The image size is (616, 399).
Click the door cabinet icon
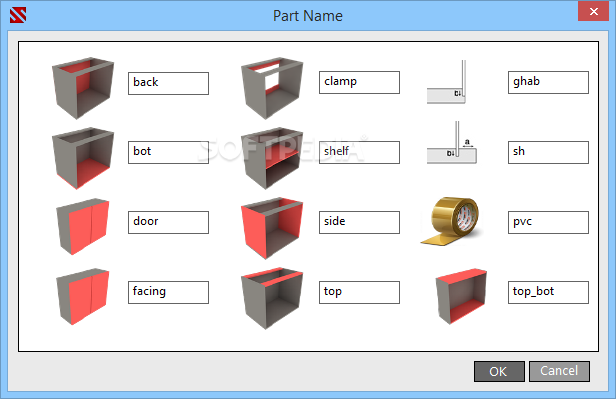pos(83,227)
